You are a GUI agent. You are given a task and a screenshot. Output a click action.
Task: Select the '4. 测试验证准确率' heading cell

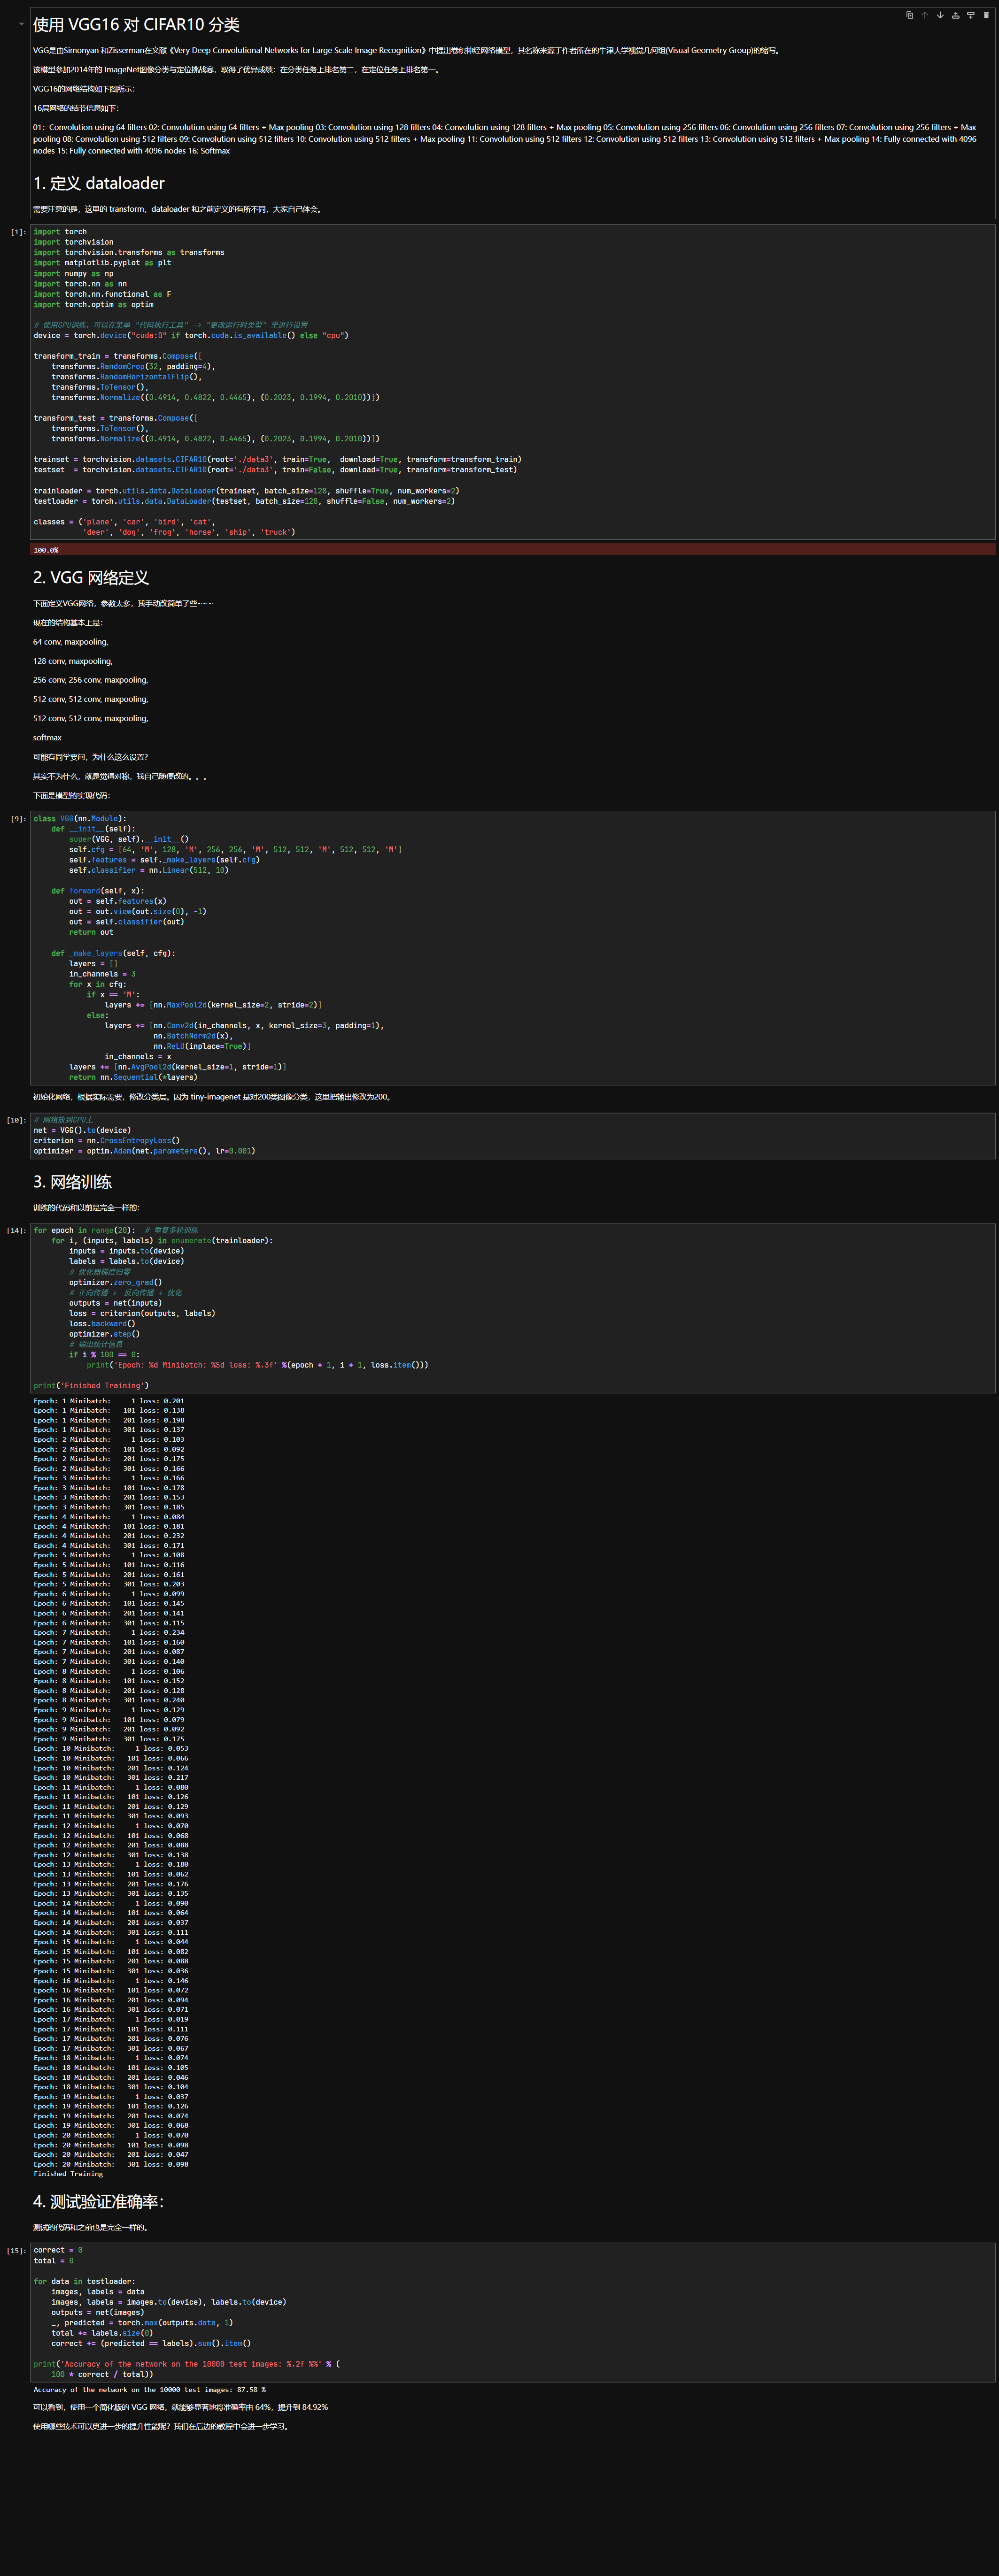(98, 2201)
